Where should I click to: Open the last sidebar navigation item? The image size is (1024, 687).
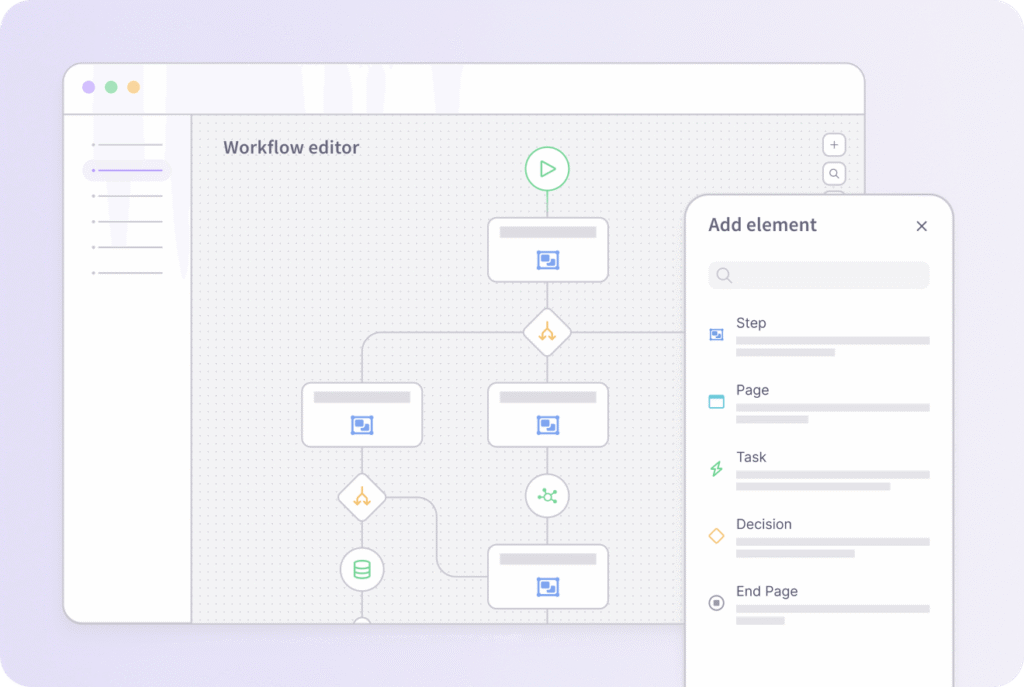[127, 272]
